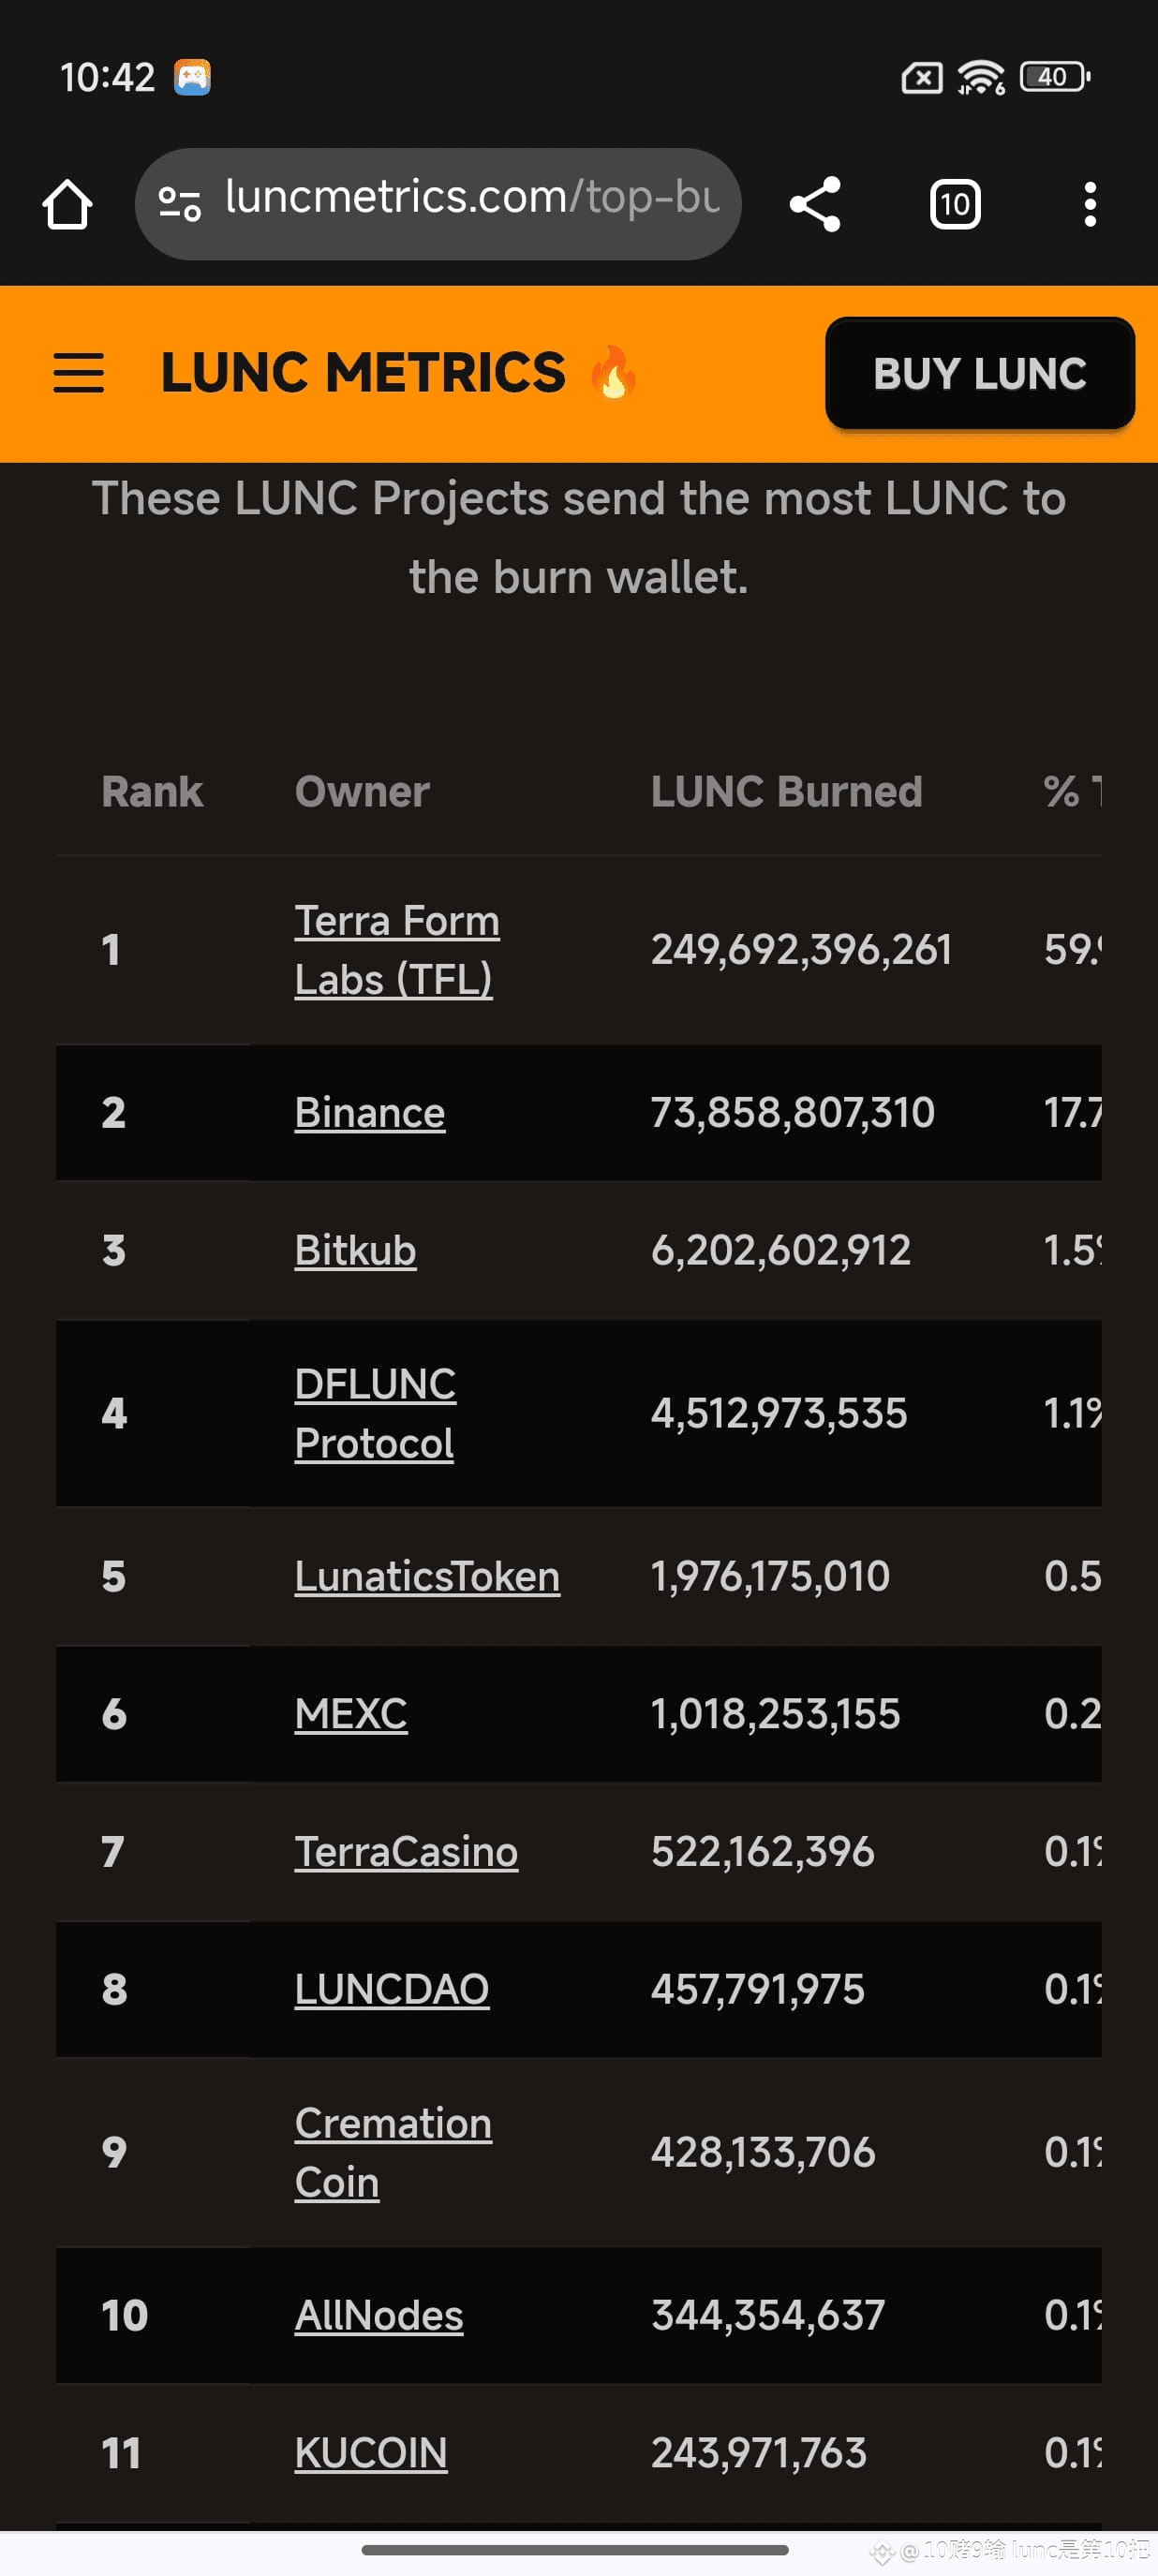Open the three-dot browser menu
The height and width of the screenshot is (2576, 1158).
1090,204
